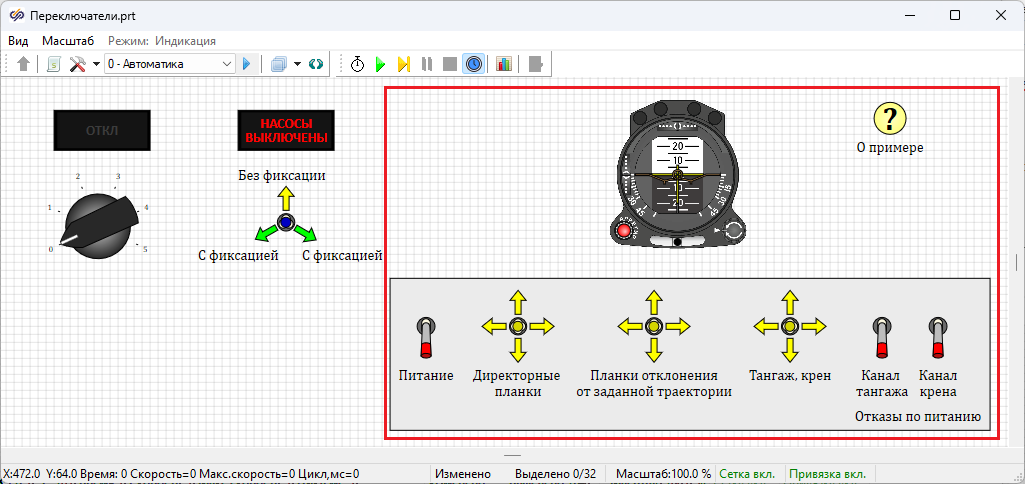Open the question mark 'О примере' icon

point(889,119)
